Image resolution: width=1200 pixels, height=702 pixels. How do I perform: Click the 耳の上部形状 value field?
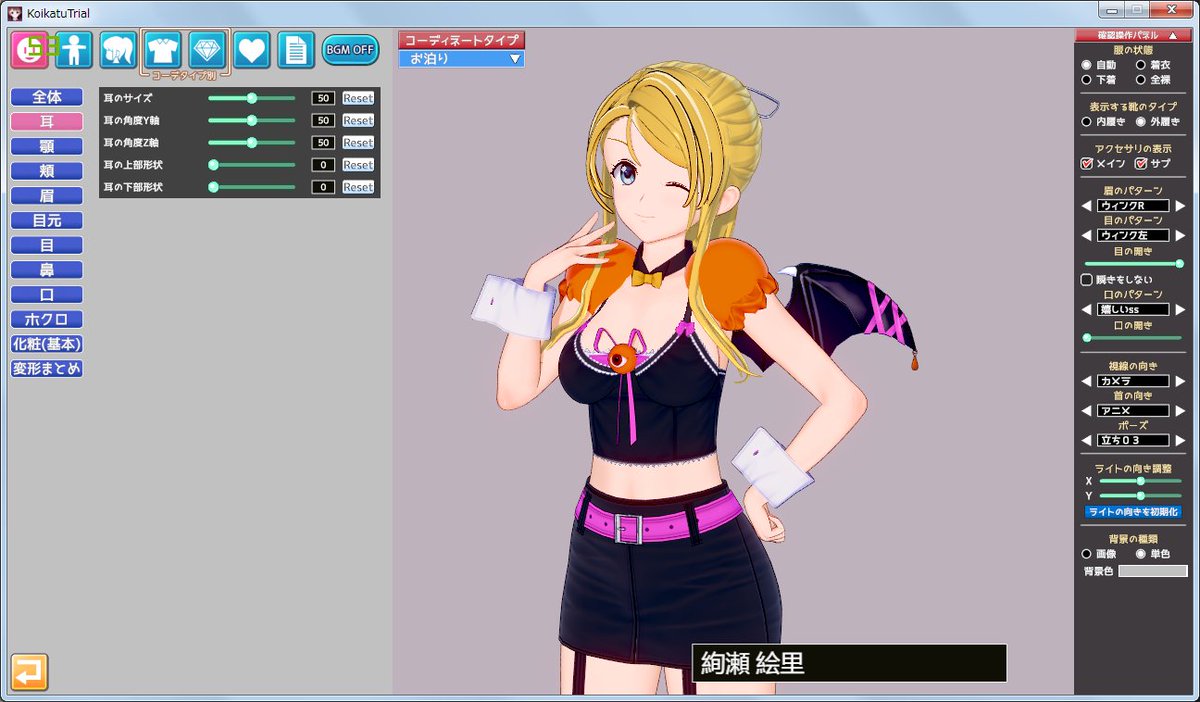[x=323, y=165]
